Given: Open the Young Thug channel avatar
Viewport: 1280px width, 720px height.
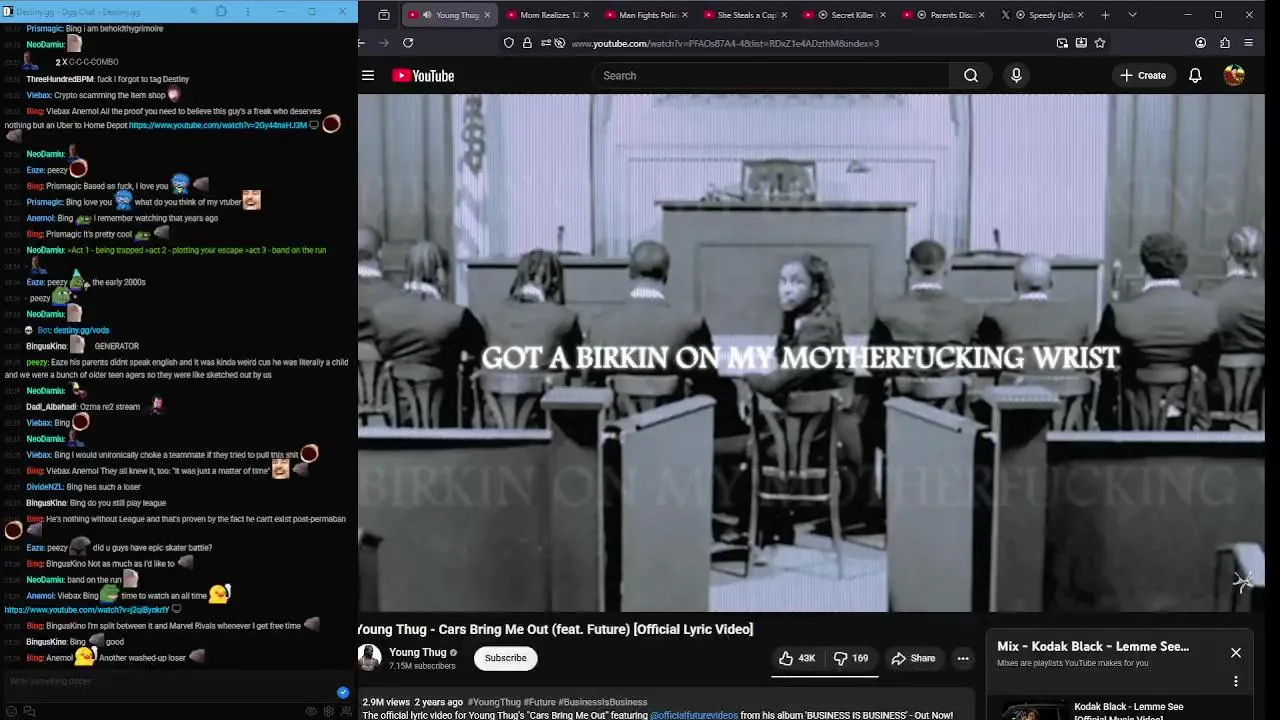Looking at the screenshot, I should (369, 657).
